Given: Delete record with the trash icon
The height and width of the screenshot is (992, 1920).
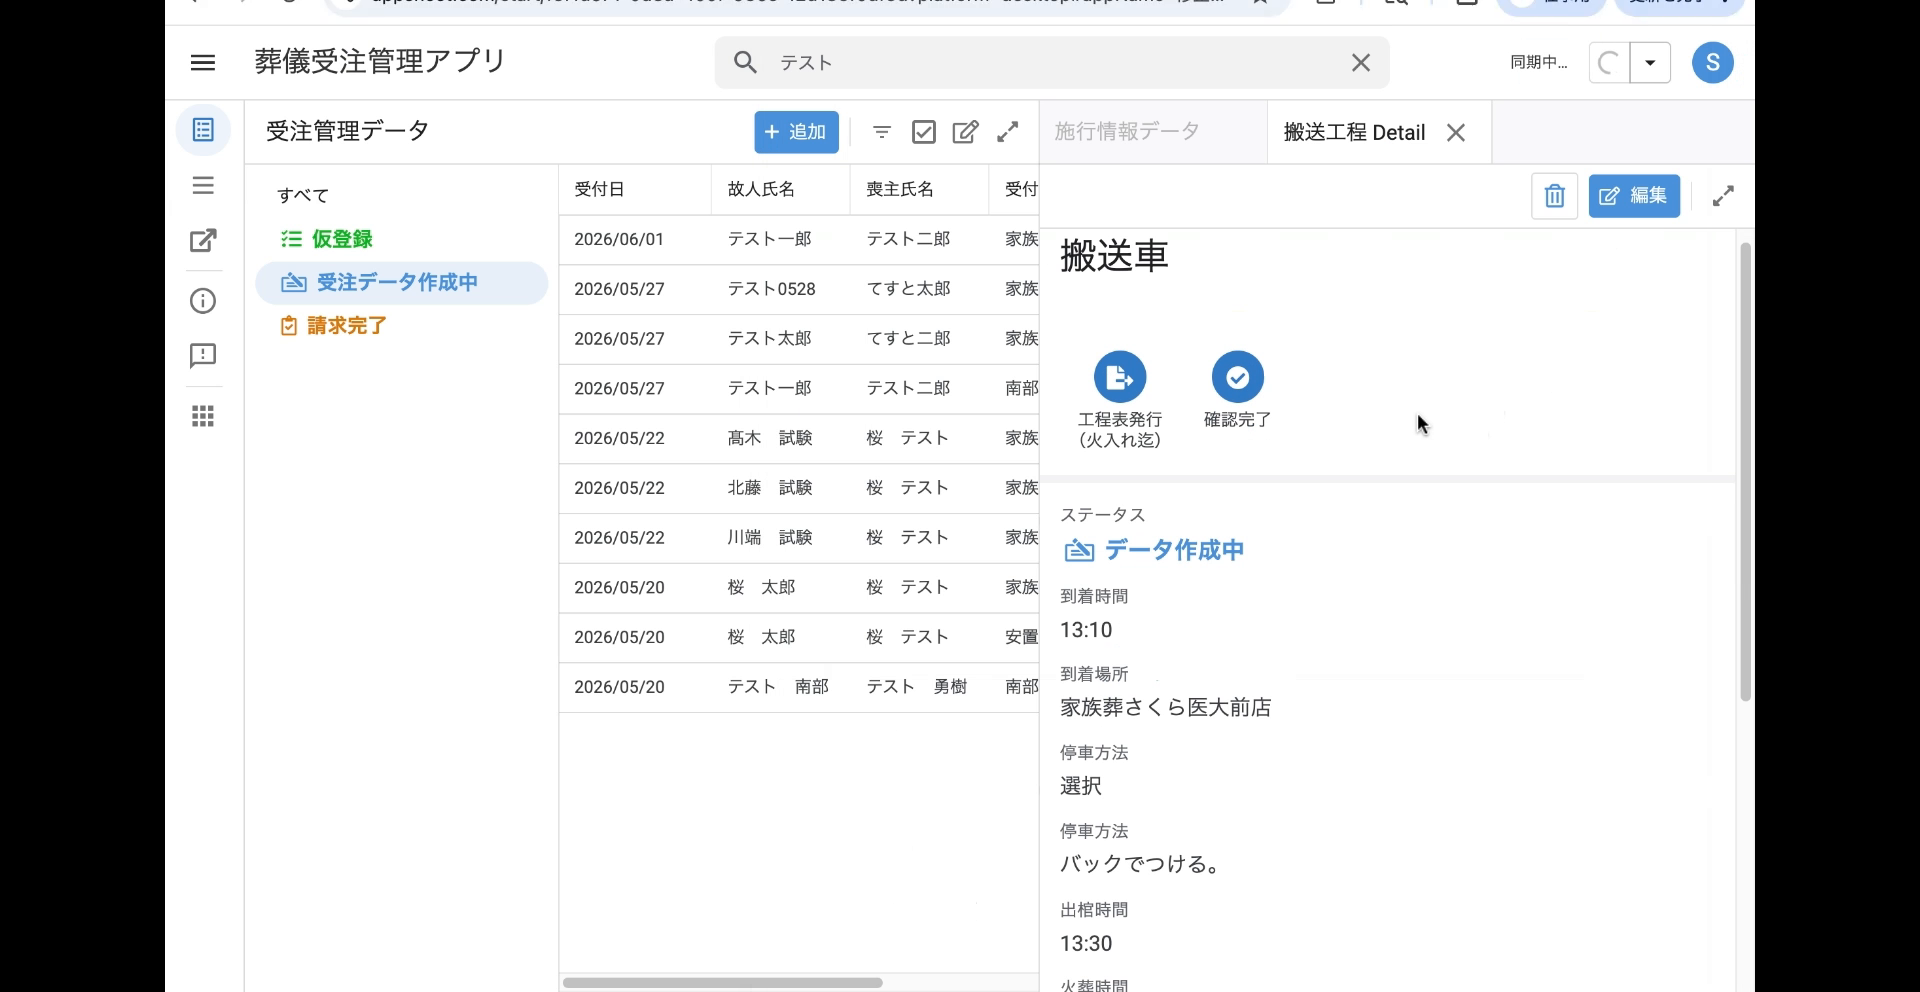Looking at the screenshot, I should click(x=1554, y=196).
